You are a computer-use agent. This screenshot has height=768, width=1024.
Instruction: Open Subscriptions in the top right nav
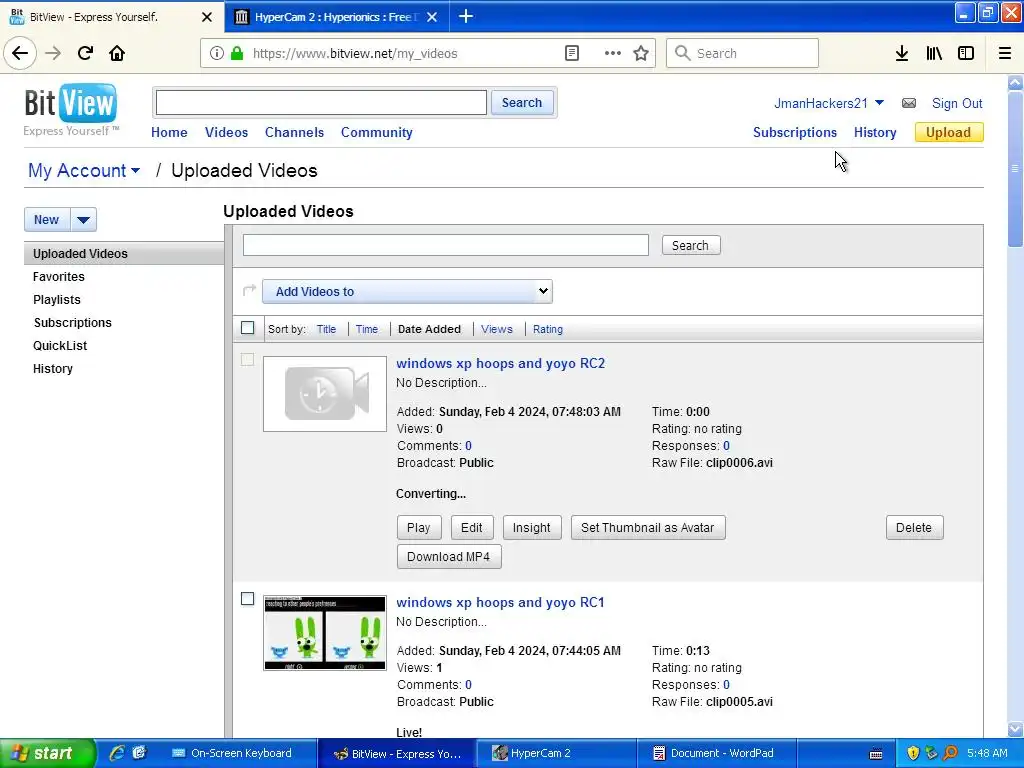click(x=795, y=133)
